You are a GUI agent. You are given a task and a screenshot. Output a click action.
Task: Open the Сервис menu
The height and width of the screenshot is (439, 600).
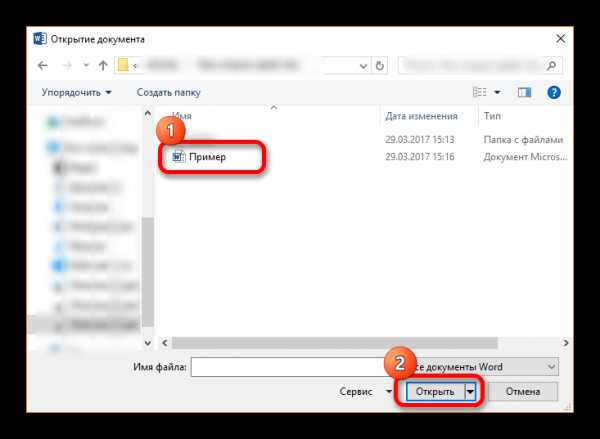click(365, 392)
